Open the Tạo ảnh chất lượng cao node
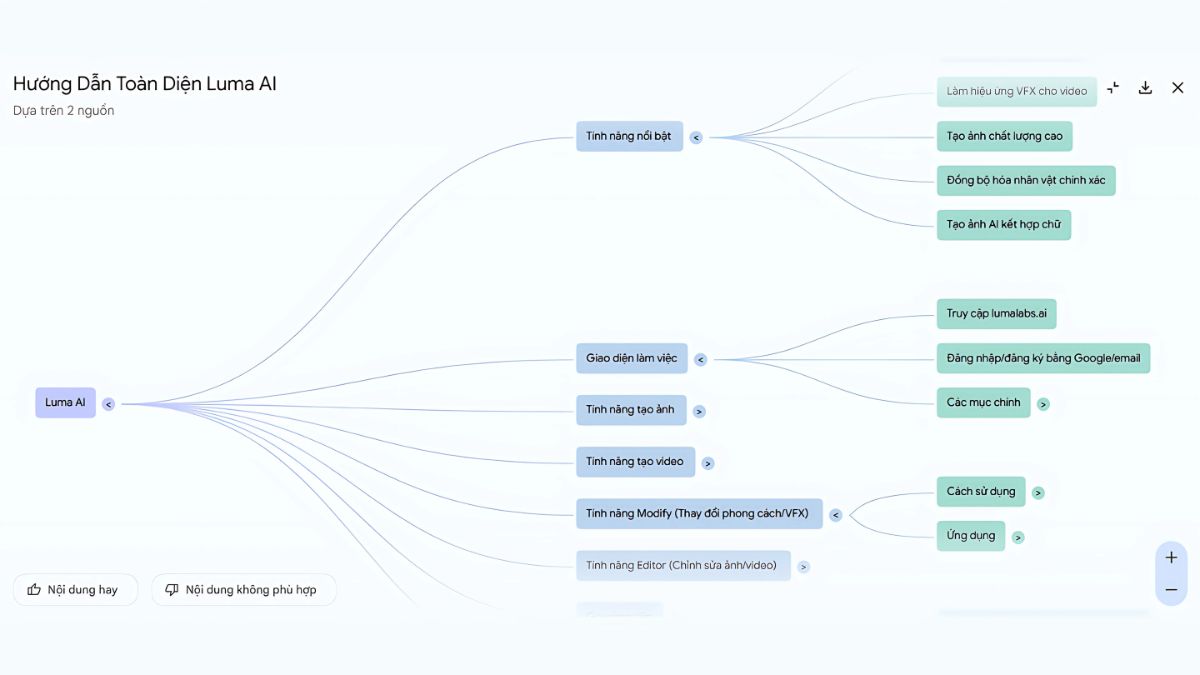The image size is (1200, 675). pos(1005,136)
